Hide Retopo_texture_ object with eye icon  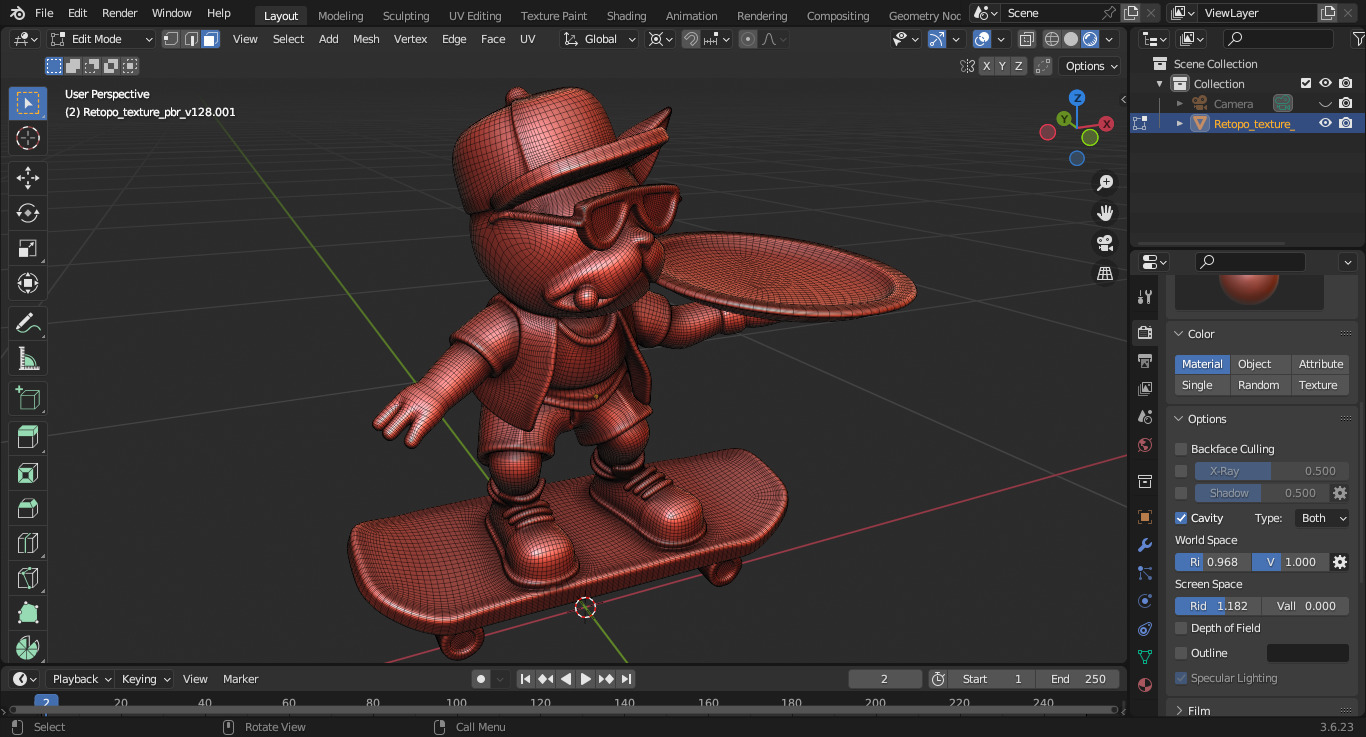click(1325, 123)
